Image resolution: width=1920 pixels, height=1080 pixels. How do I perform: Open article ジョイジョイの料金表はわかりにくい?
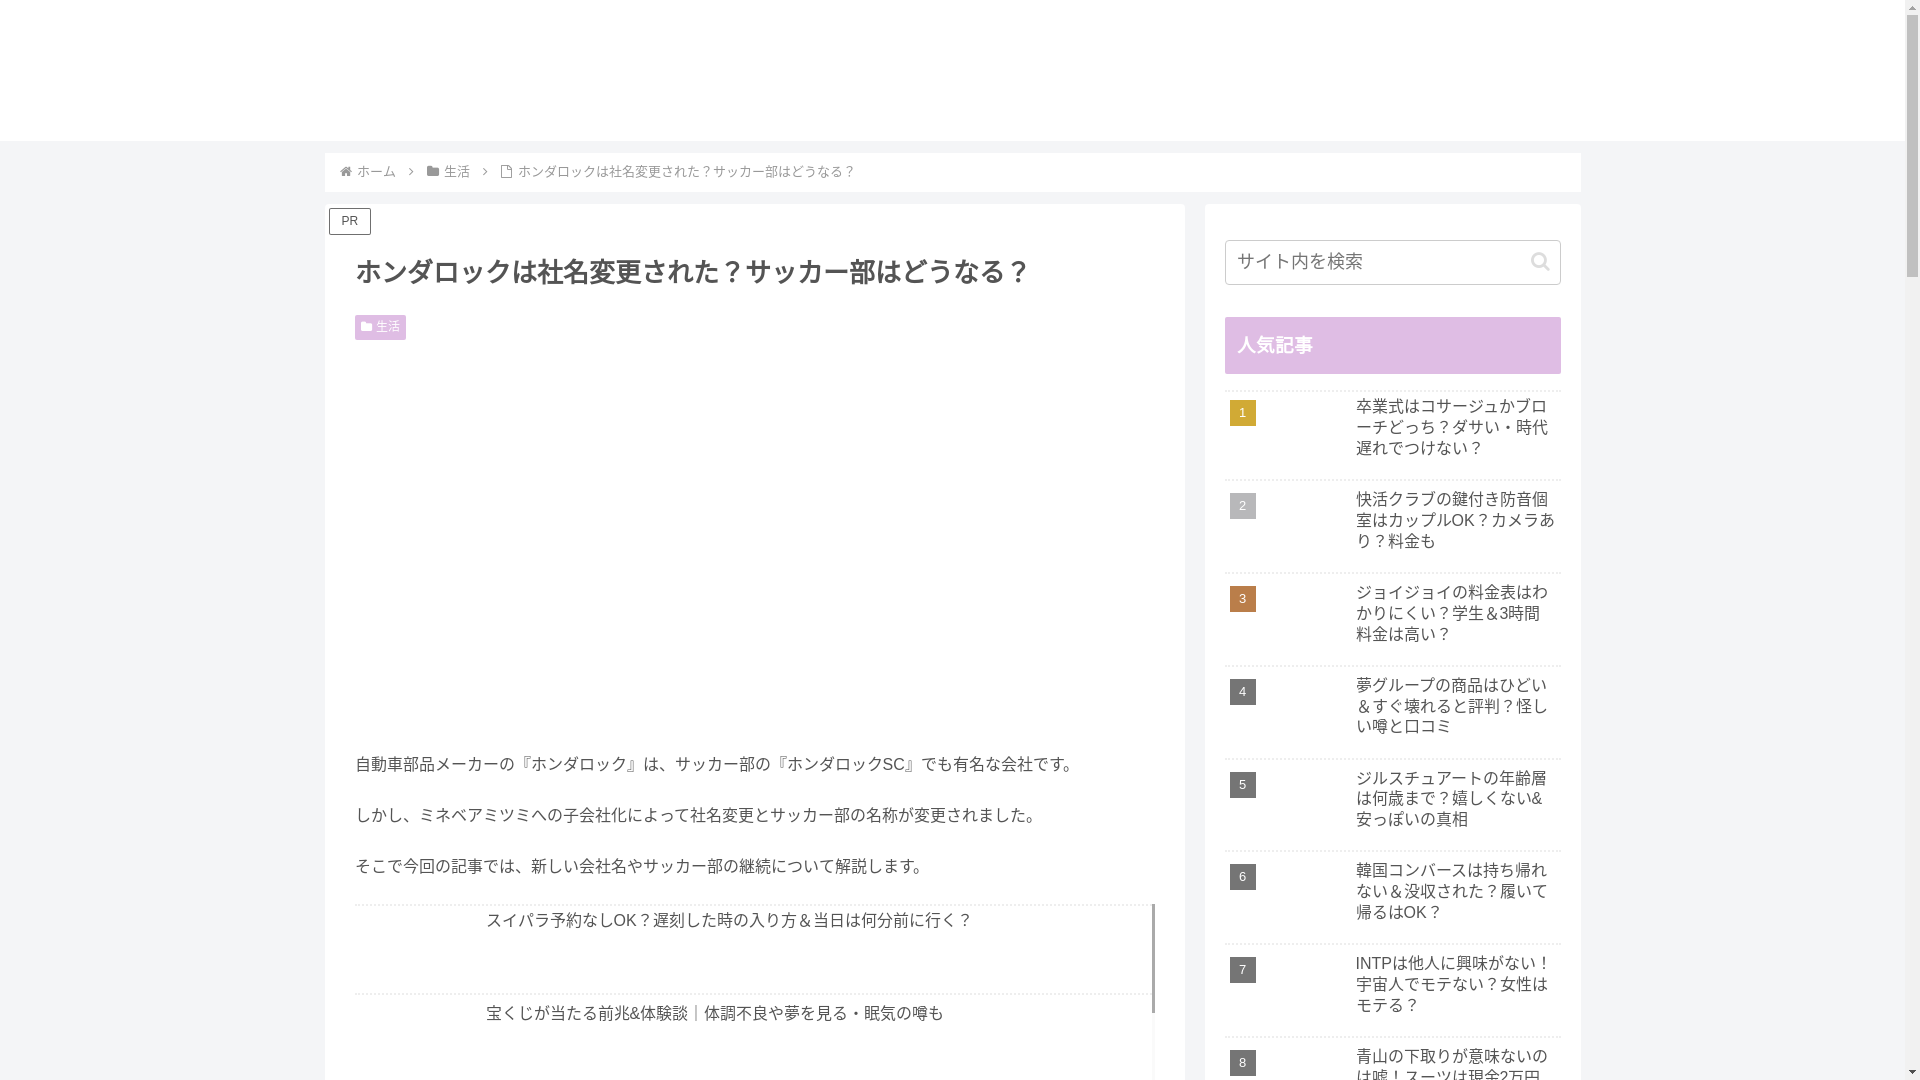1392,619
